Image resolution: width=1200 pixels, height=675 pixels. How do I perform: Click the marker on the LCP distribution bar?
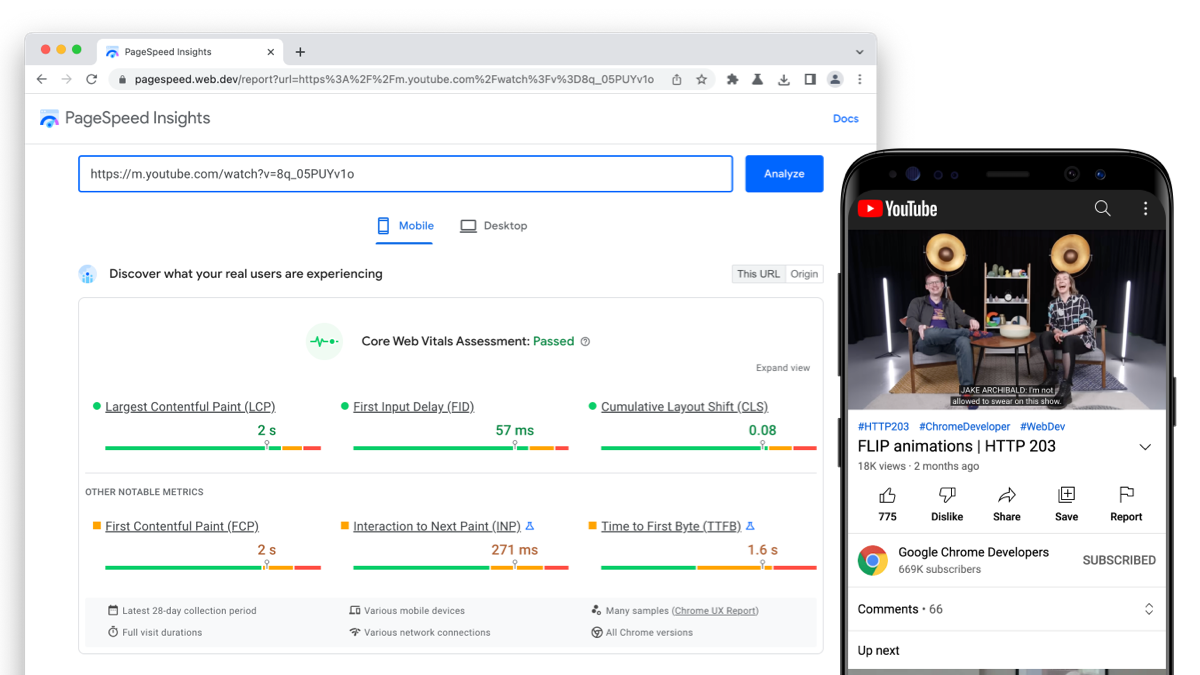coord(267,446)
